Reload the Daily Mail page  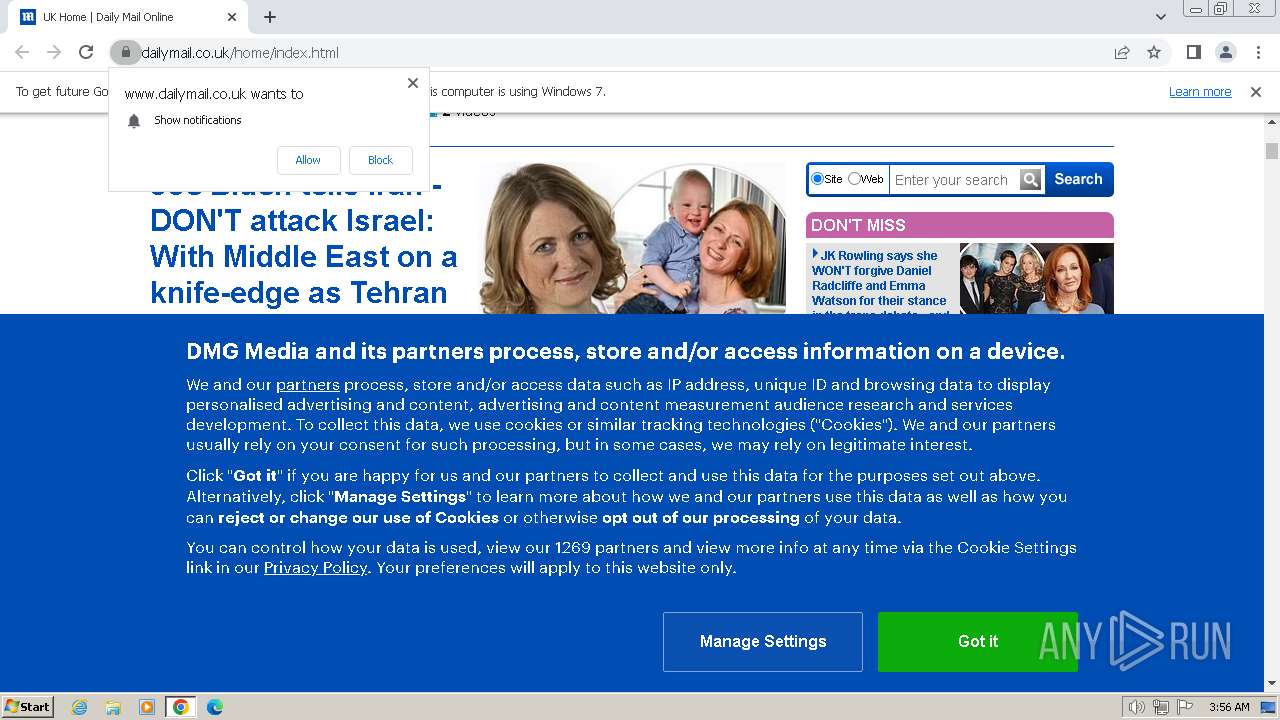pos(86,52)
